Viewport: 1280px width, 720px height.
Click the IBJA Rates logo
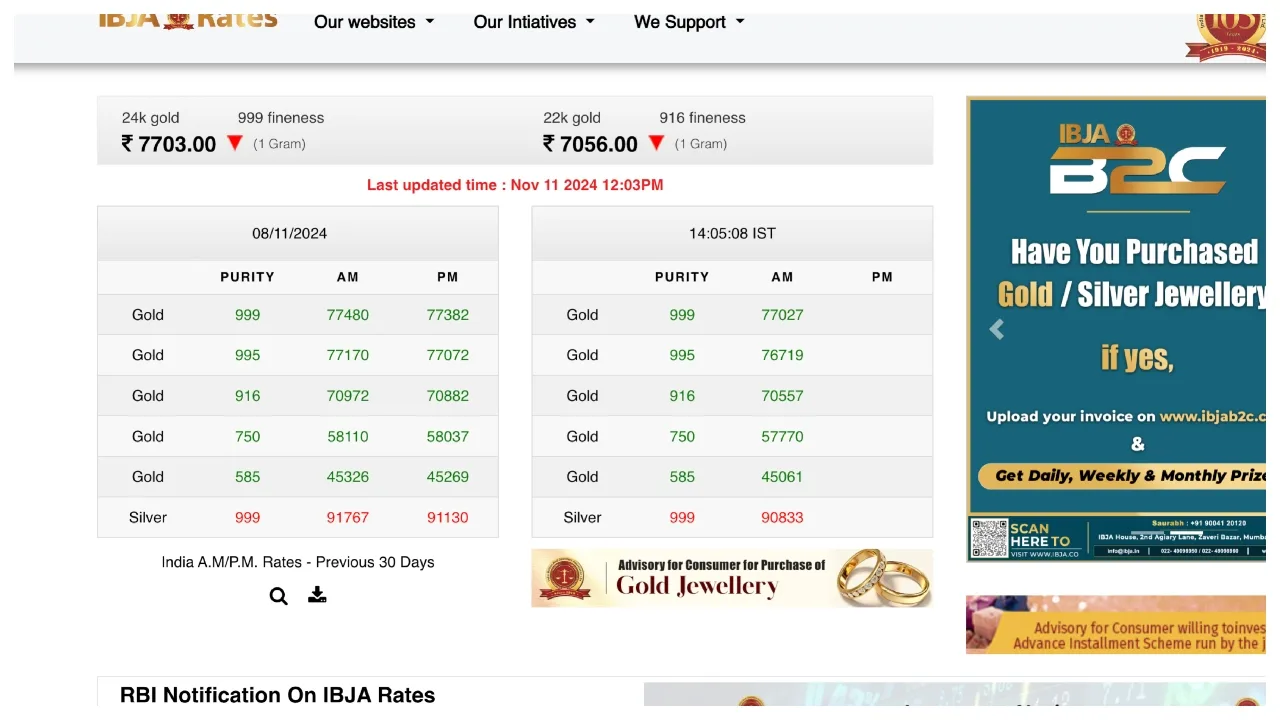188,20
